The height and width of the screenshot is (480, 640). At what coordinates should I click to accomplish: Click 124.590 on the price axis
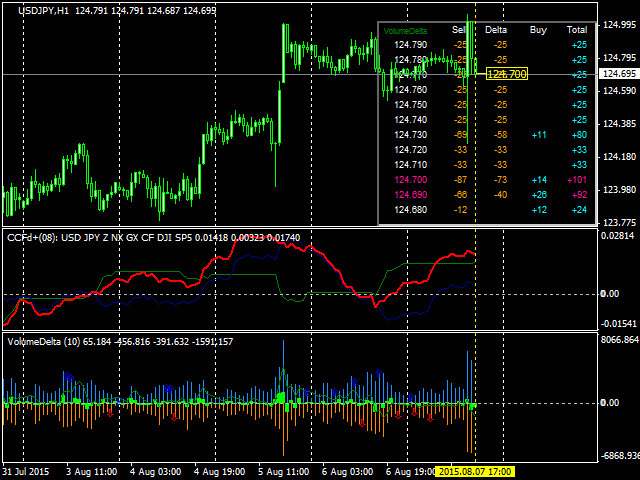pyautogui.click(x=619, y=91)
